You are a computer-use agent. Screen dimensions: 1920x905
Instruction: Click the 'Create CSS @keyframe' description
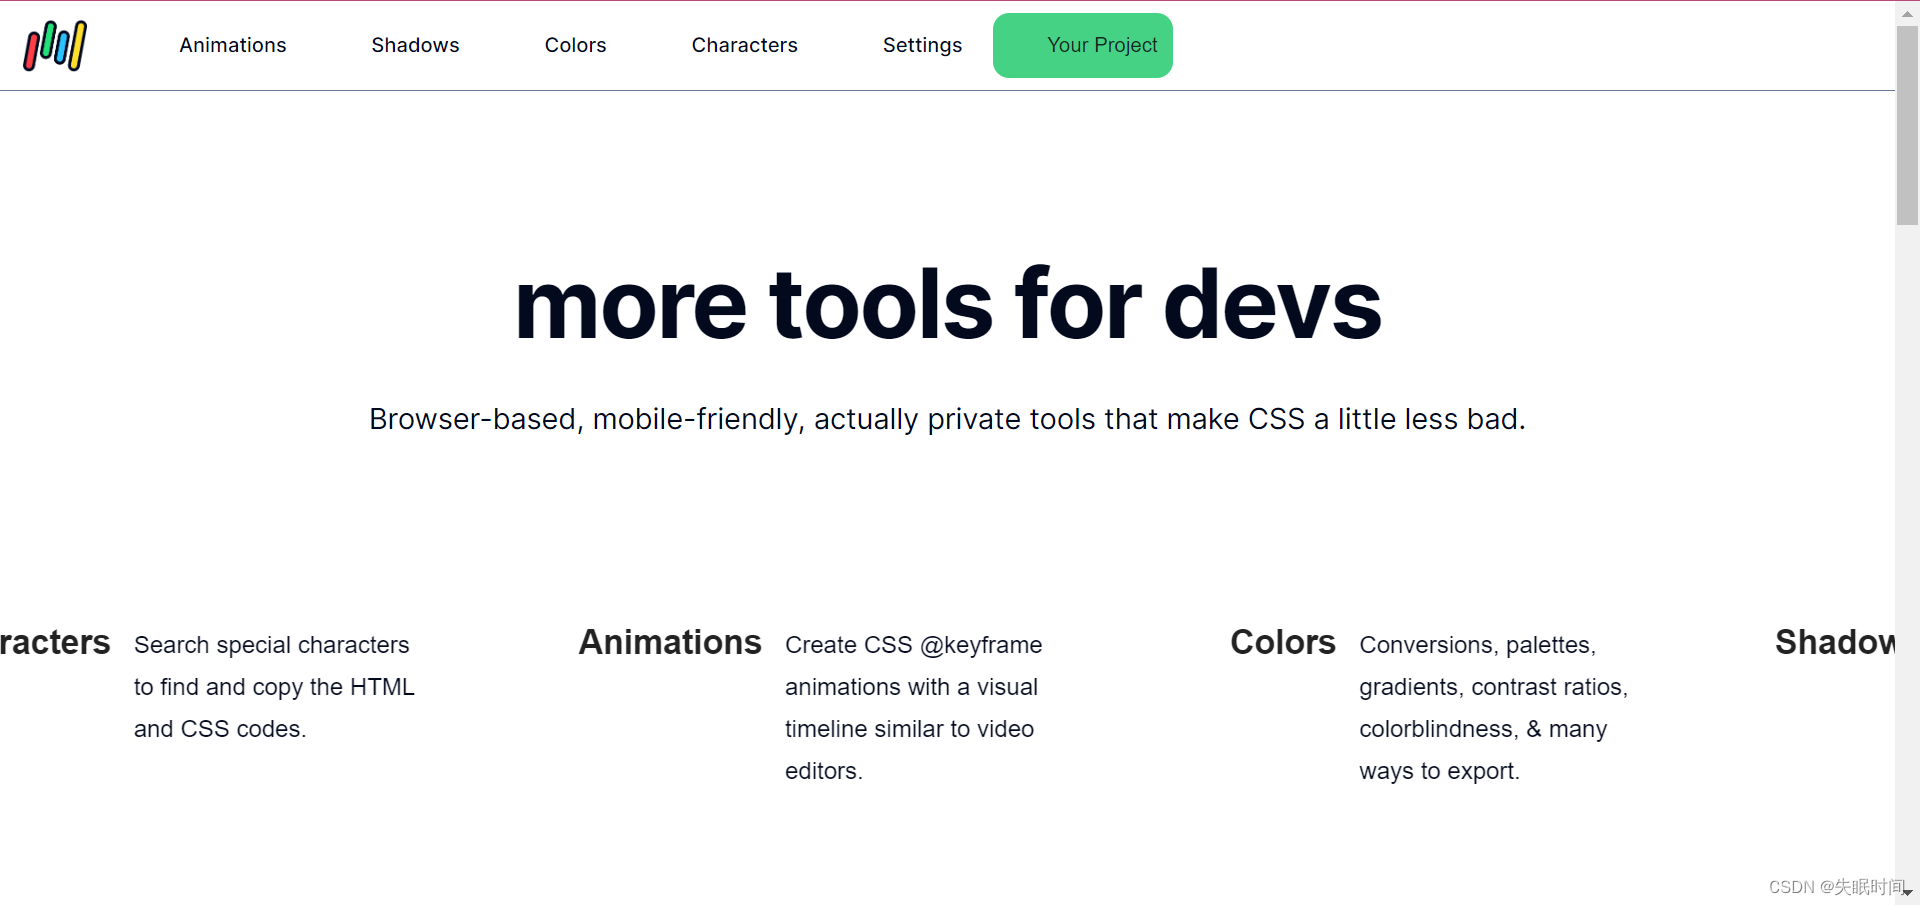(914, 708)
